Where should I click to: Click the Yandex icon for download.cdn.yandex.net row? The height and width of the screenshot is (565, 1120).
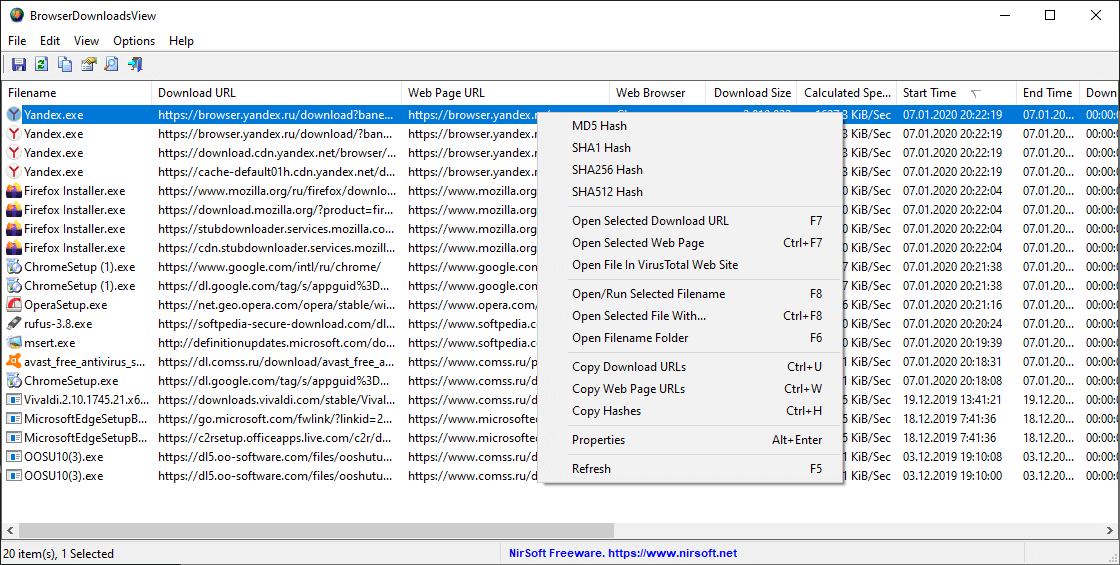(x=14, y=153)
